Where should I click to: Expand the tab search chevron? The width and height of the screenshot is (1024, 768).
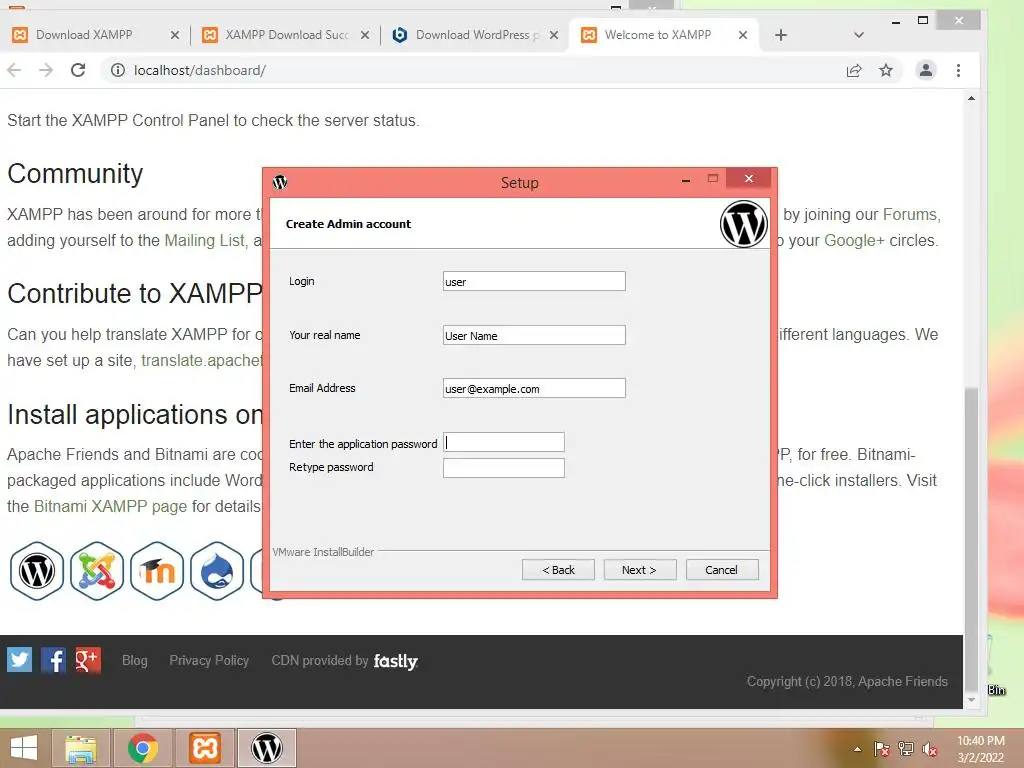point(859,35)
